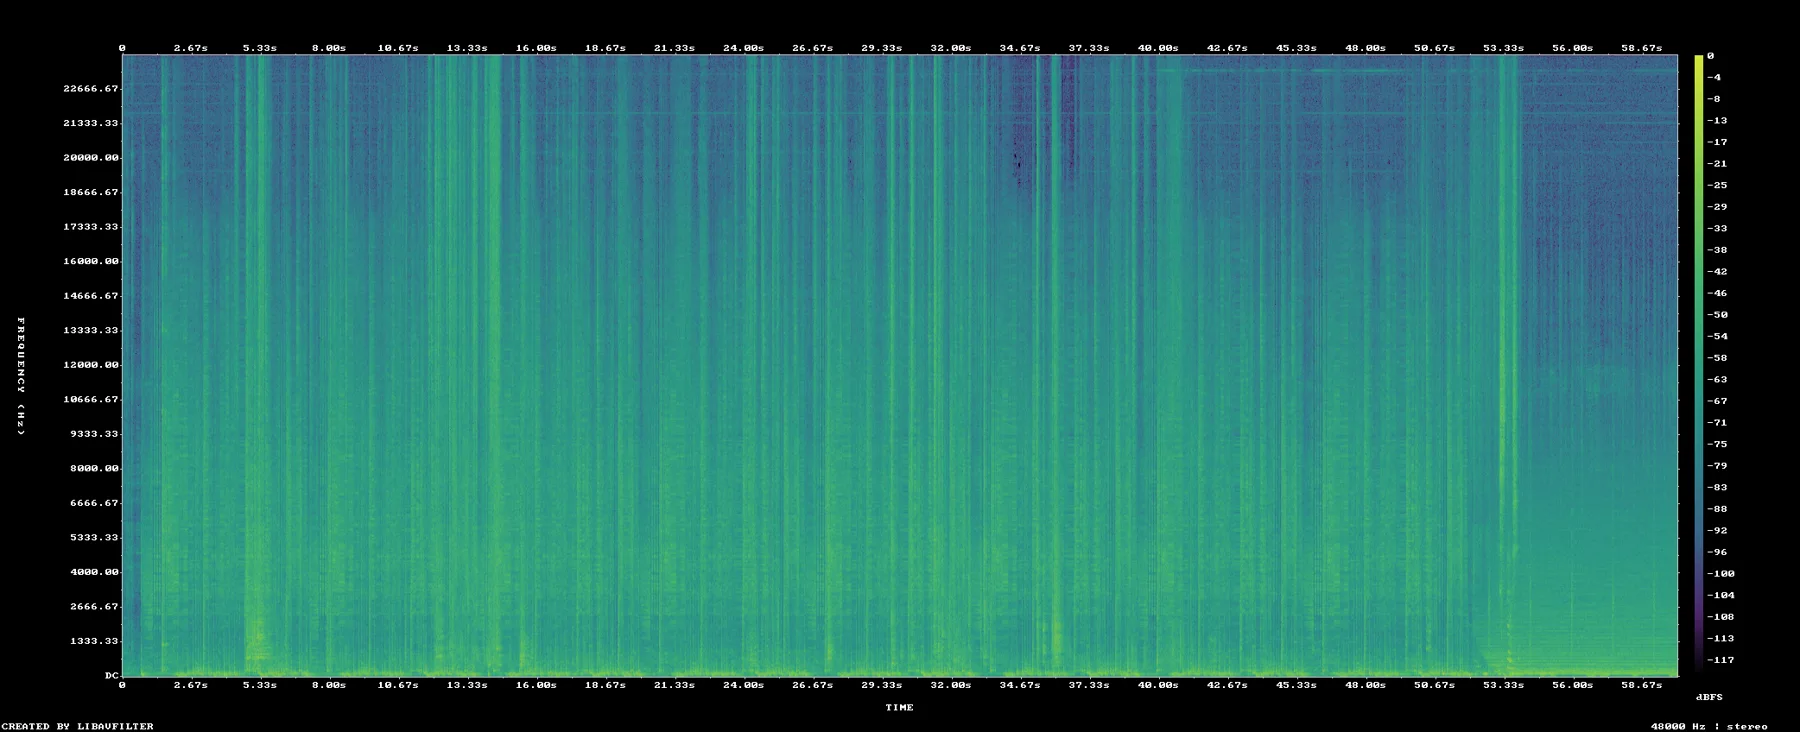Click the dBFS unit label under the scale

click(1709, 697)
